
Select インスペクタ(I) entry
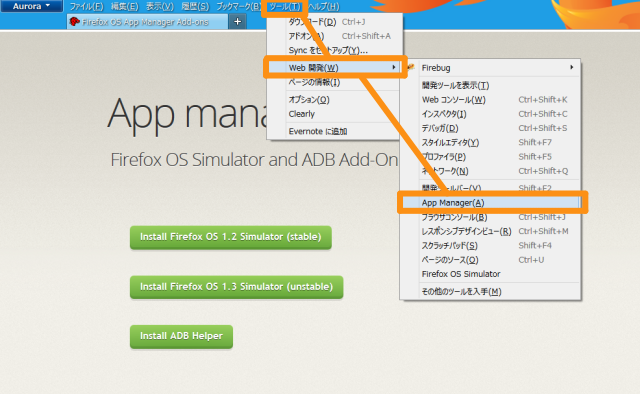pos(491,114)
